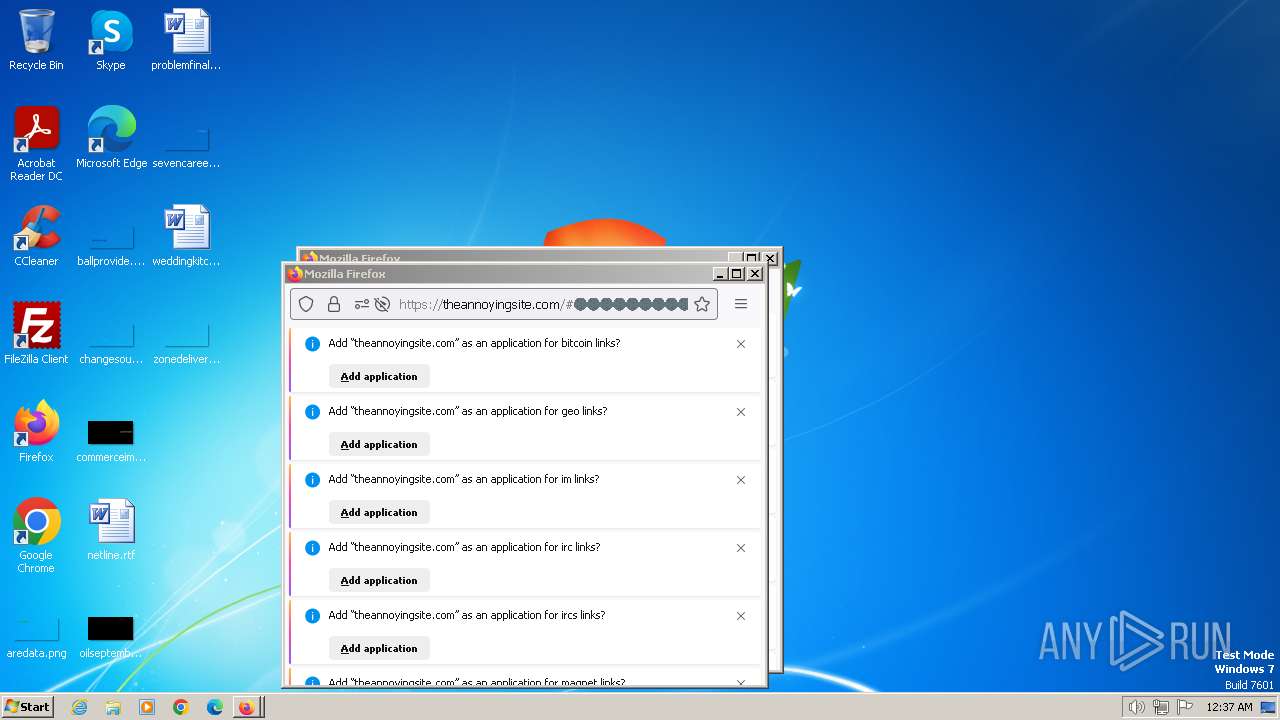Click the padlock site security icon

click(334, 304)
